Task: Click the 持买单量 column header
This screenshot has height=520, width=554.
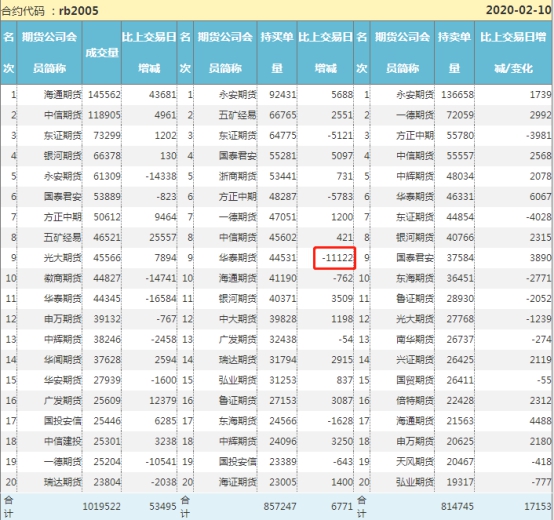Action: pyautogui.click(x=277, y=53)
